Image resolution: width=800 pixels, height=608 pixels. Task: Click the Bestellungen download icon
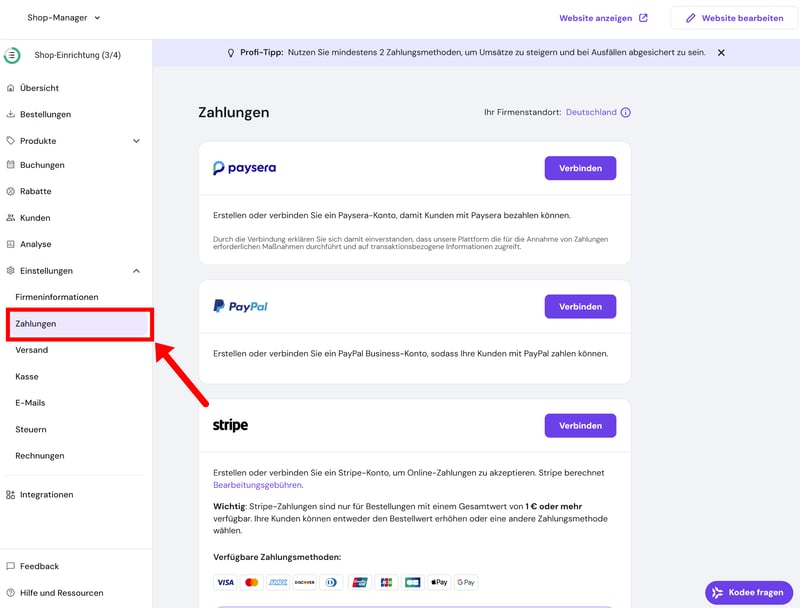point(11,114)
